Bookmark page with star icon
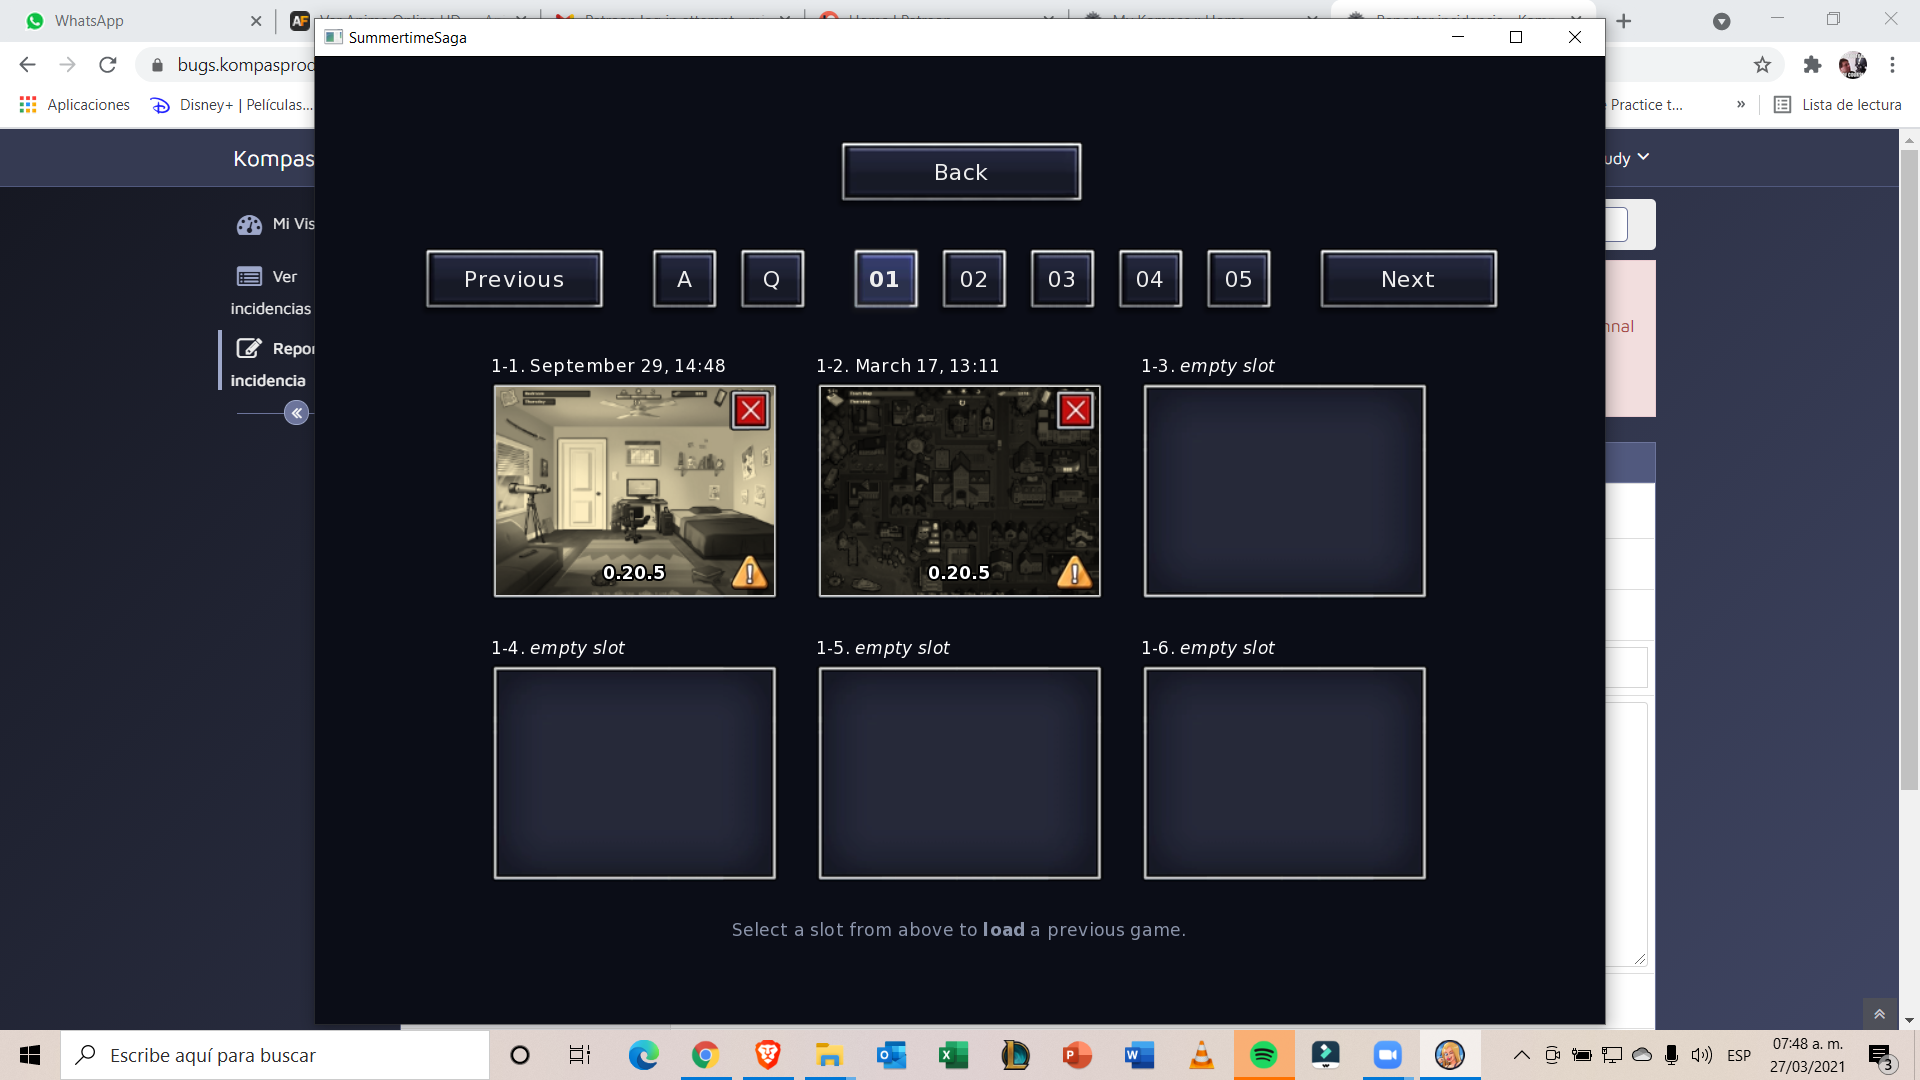Image resolution: width=1920 pixels, height=1080 pixels. [x=1762, y=65]
